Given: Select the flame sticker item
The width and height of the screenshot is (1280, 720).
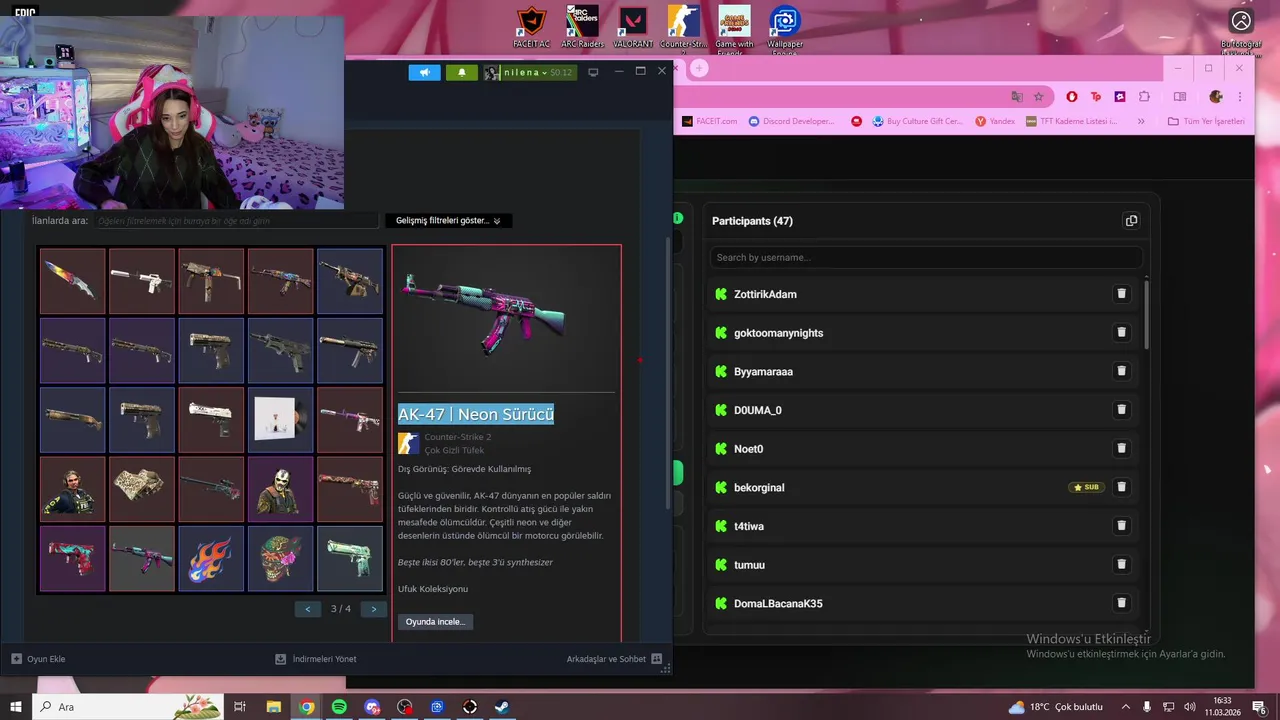Looking at the screenshot, I should click(211, 558).
